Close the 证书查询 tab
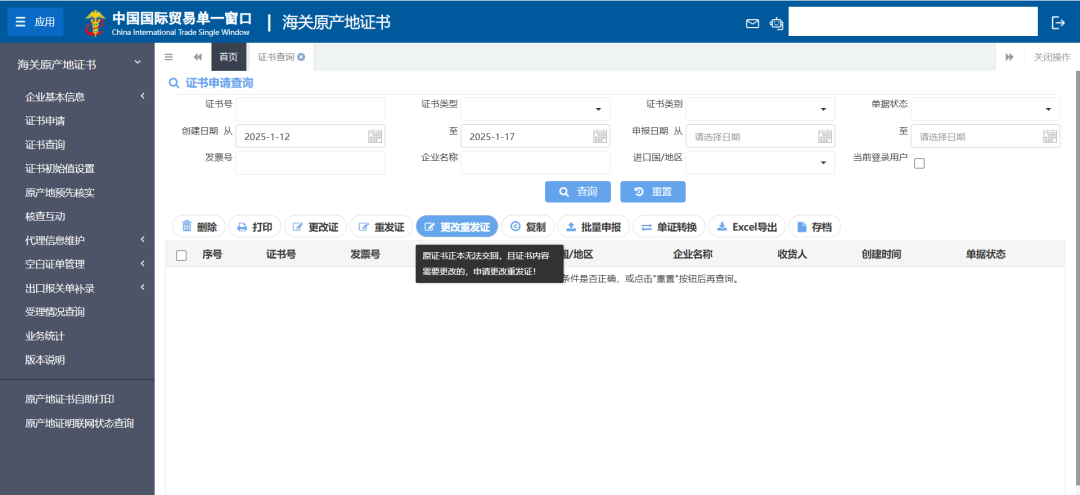 tap(301, 57)
